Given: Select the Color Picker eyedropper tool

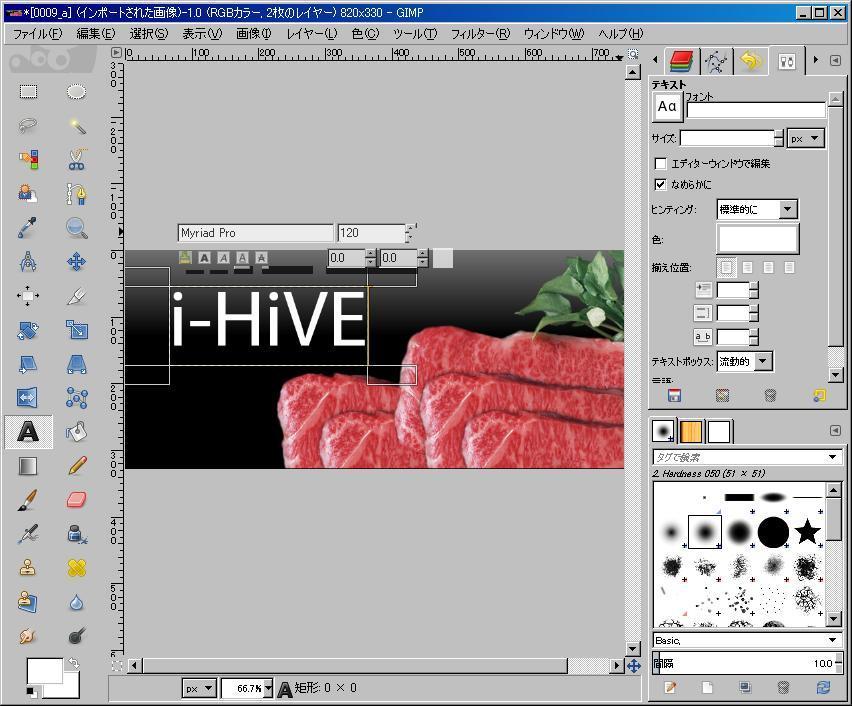Looking at the screenshot, I should (28, 228).
